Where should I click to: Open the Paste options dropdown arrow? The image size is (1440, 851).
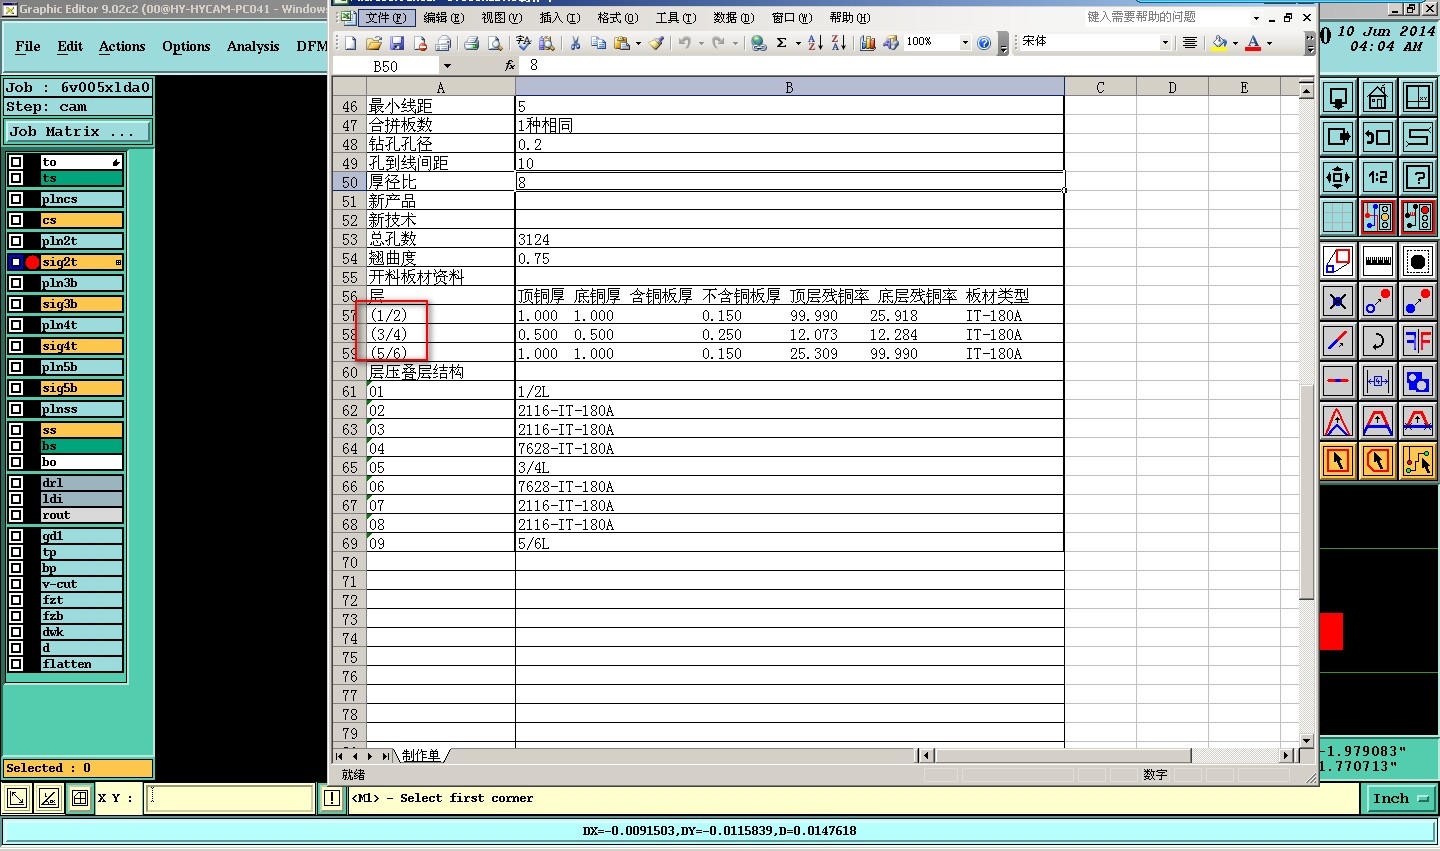point(638,43)
